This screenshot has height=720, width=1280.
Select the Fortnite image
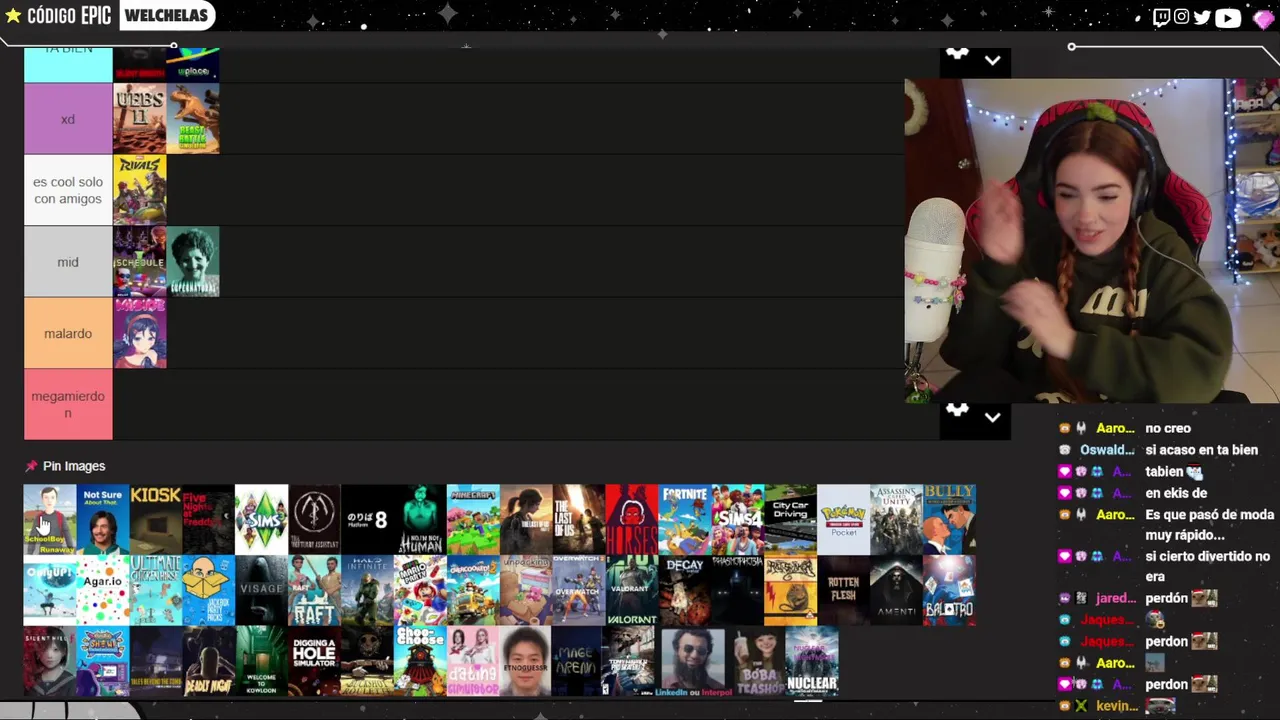[685, 519]
